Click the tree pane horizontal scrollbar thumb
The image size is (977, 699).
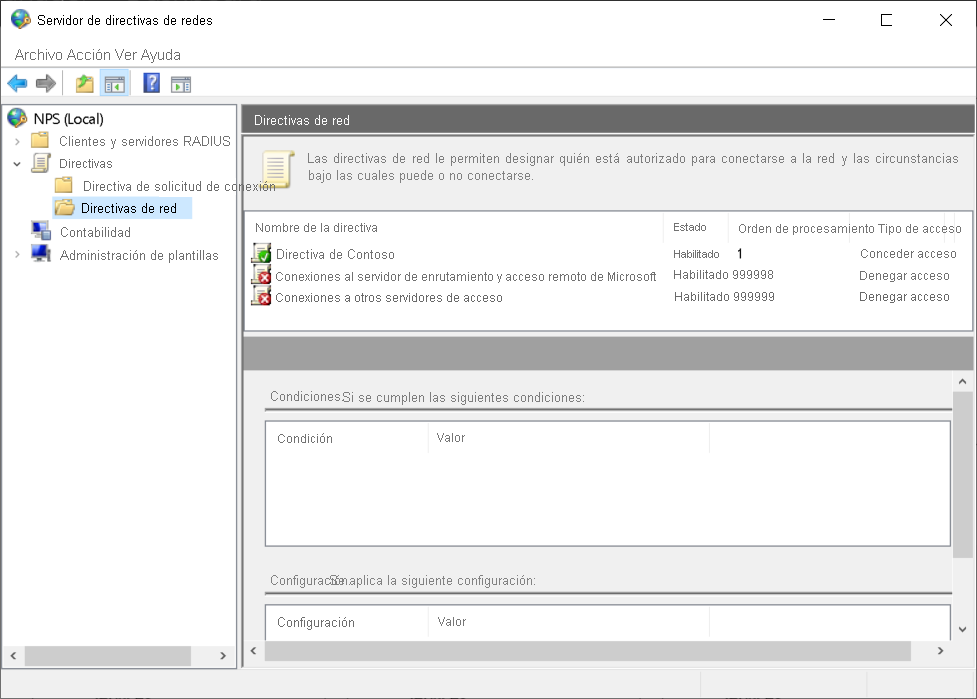pyautogui.click(x=107, y=655)
